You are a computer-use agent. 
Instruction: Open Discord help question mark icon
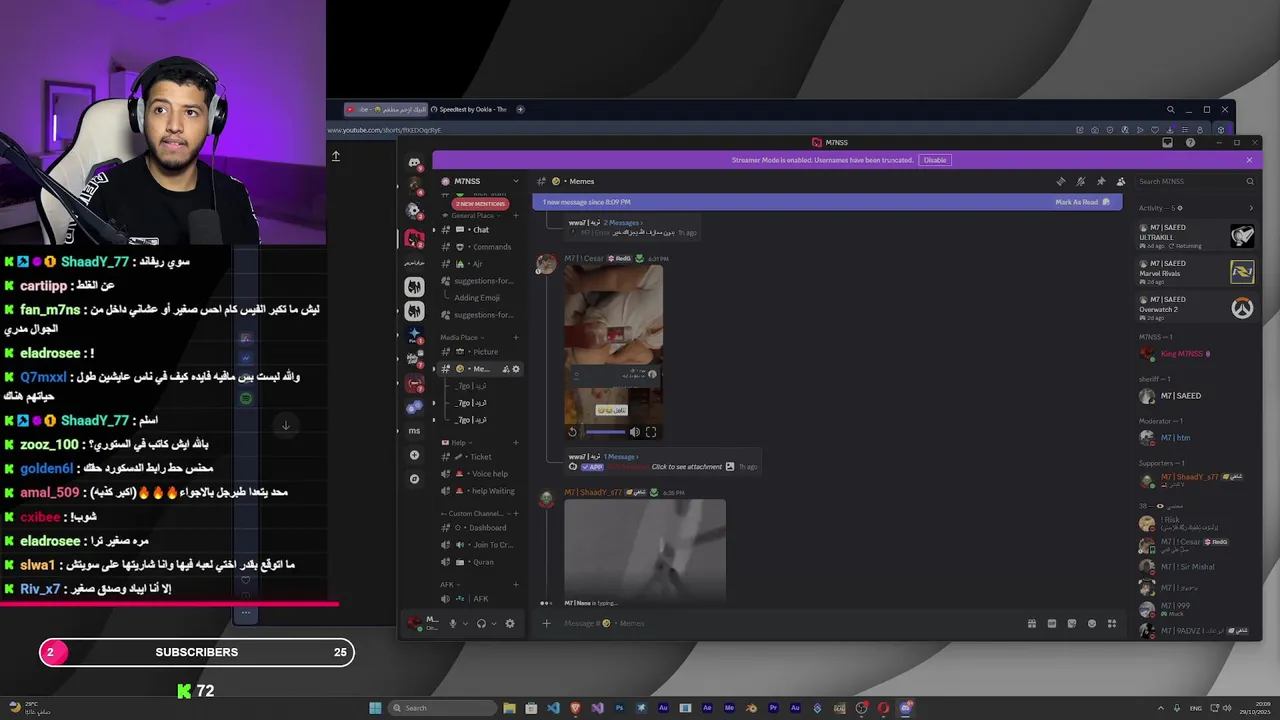(1190, 143)
